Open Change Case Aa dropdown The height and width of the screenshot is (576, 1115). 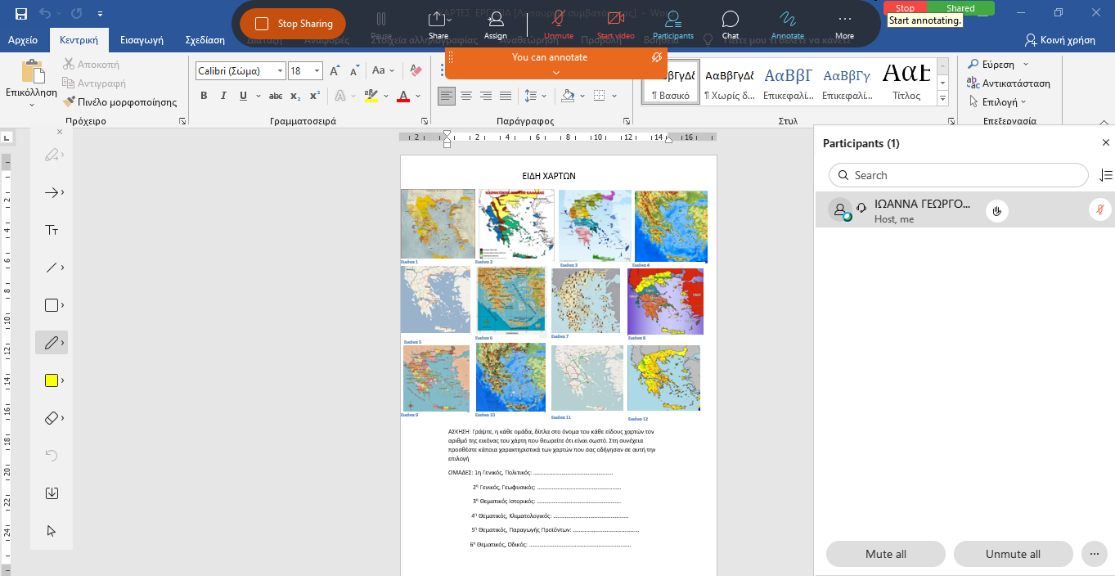pos(383,70)
